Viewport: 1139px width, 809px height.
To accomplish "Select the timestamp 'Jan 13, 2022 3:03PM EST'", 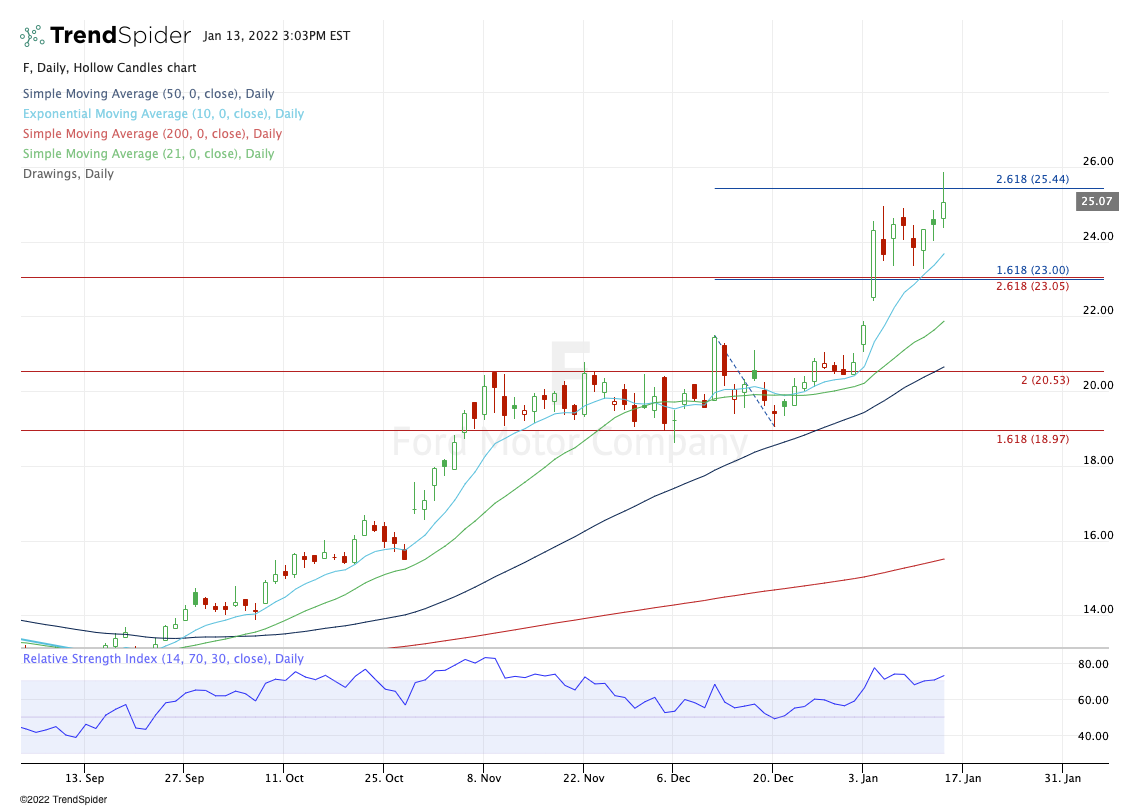I will [x=277, y=36].
